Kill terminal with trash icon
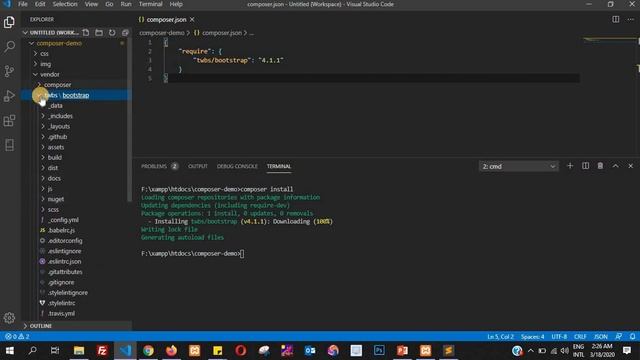The height and width of the screenshot is (360, 640). coord(600,166)
